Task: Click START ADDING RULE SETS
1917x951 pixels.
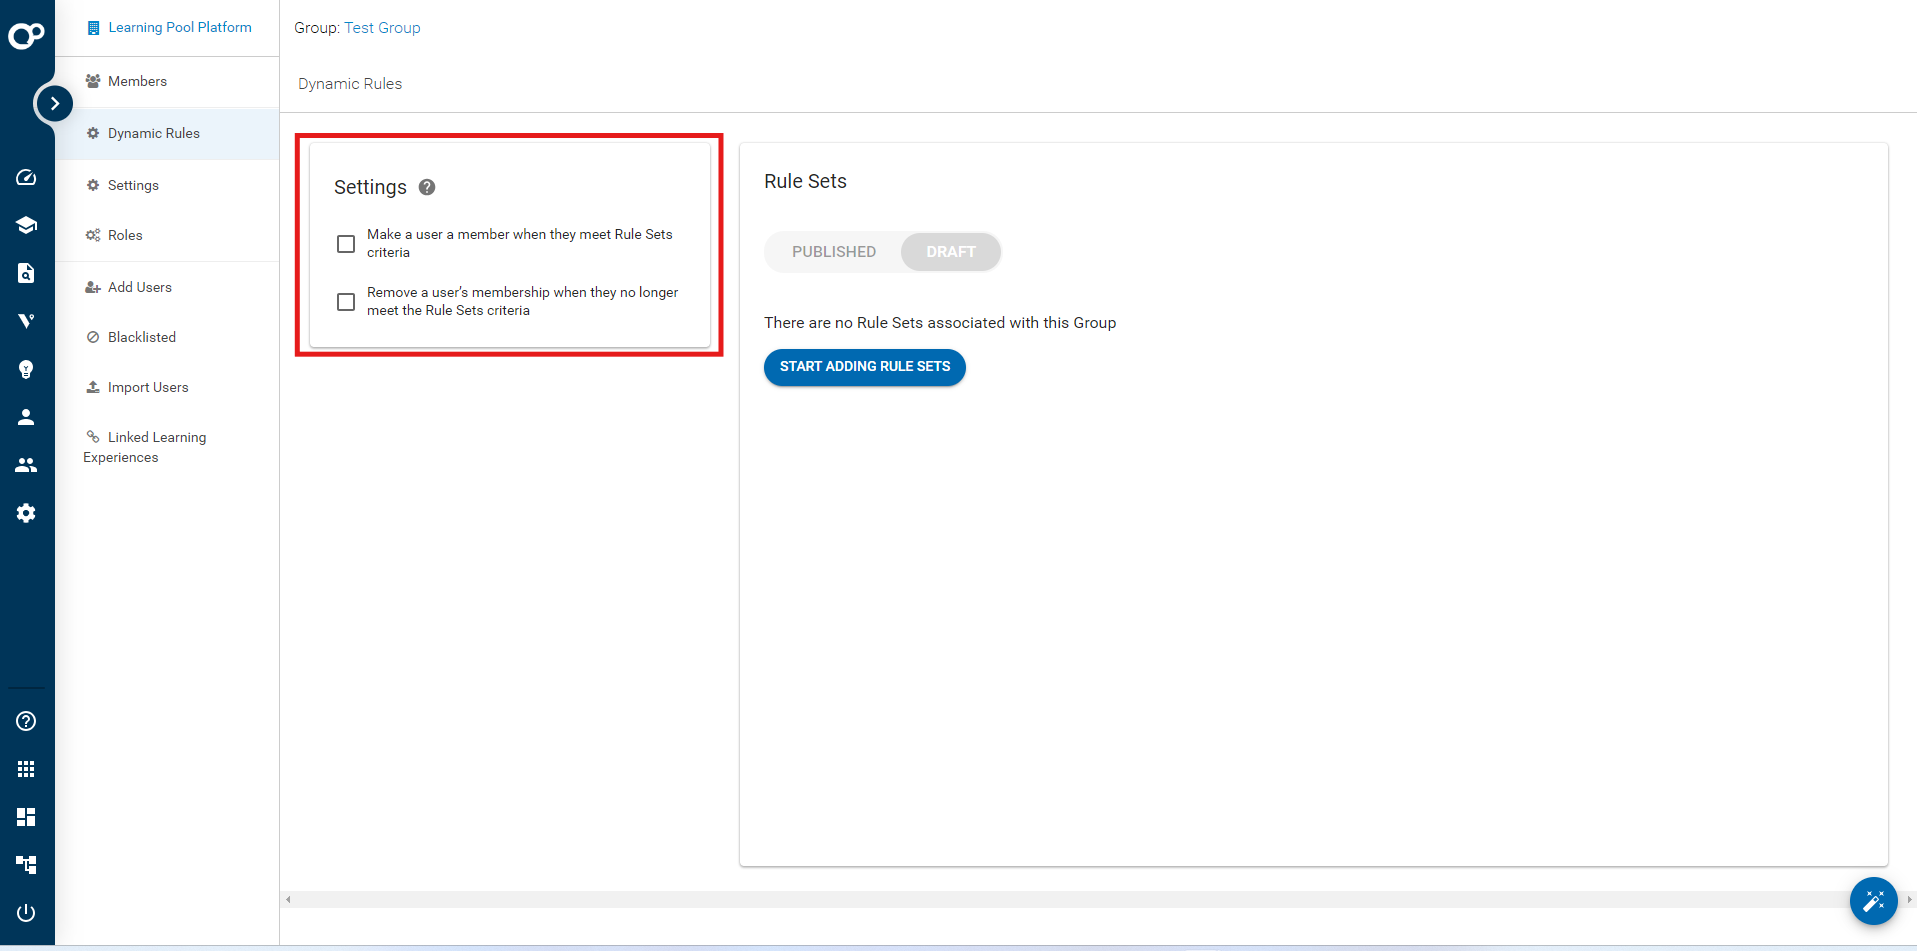Action: tap(864, 367)
